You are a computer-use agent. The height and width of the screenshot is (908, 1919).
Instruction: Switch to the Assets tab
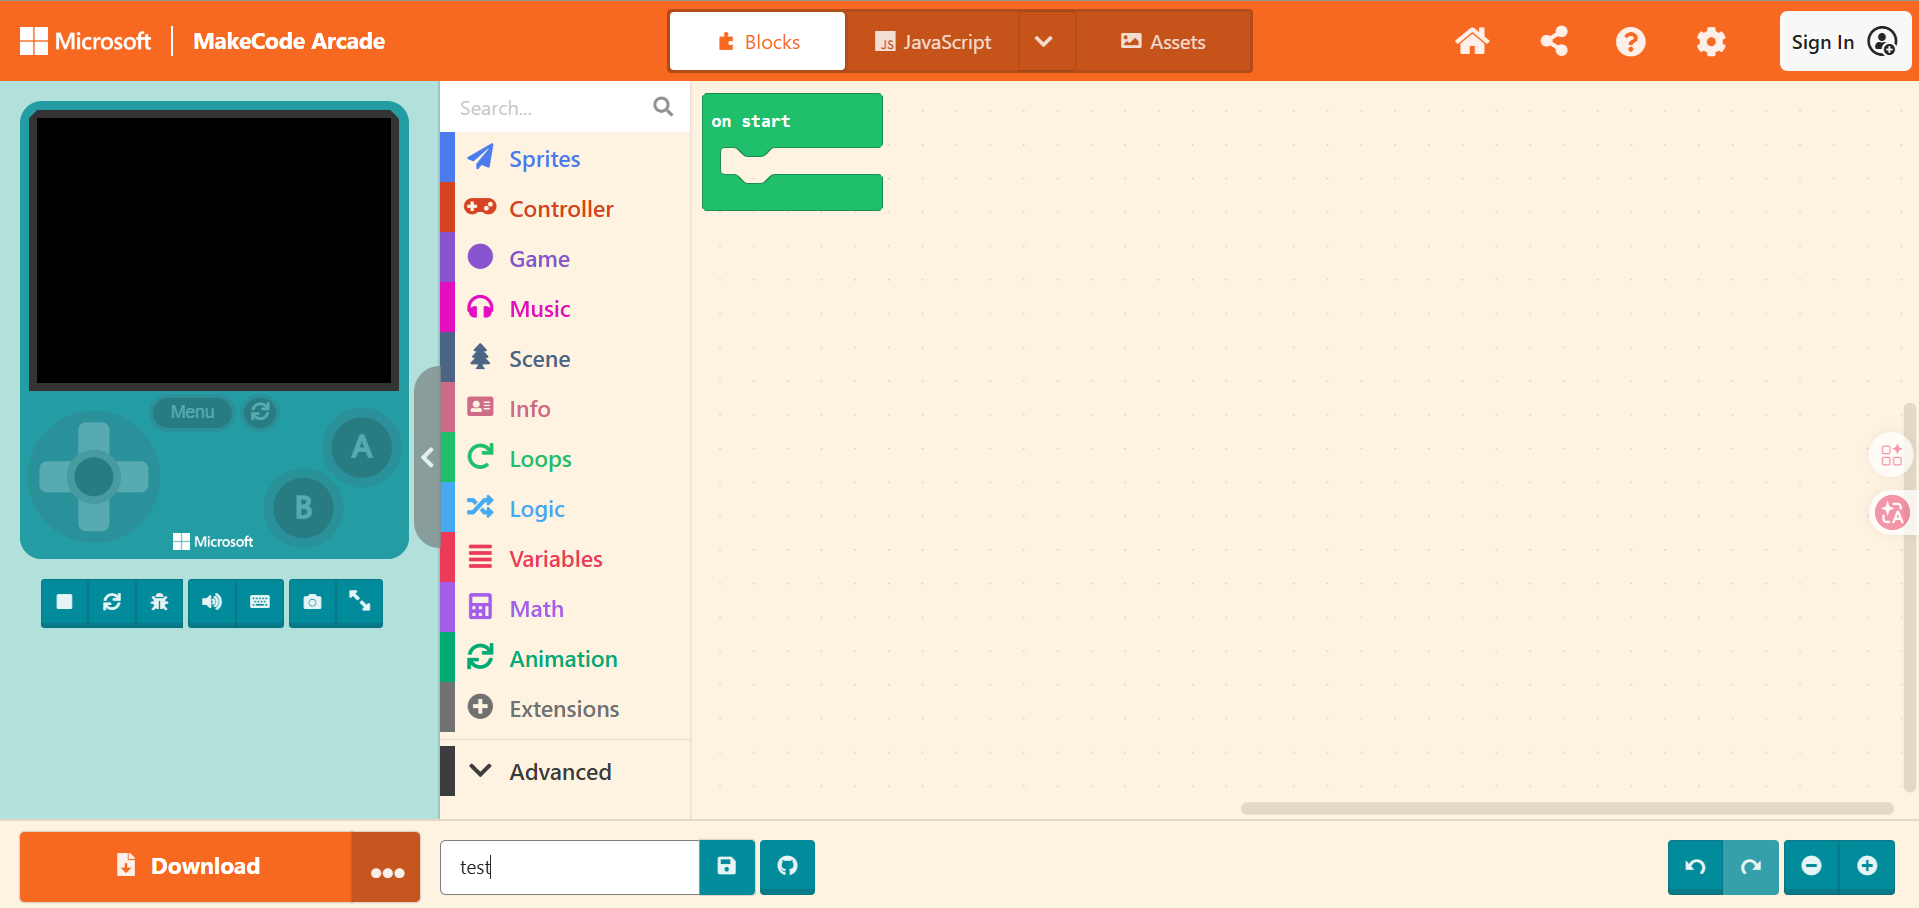[x=1163, y=42]
